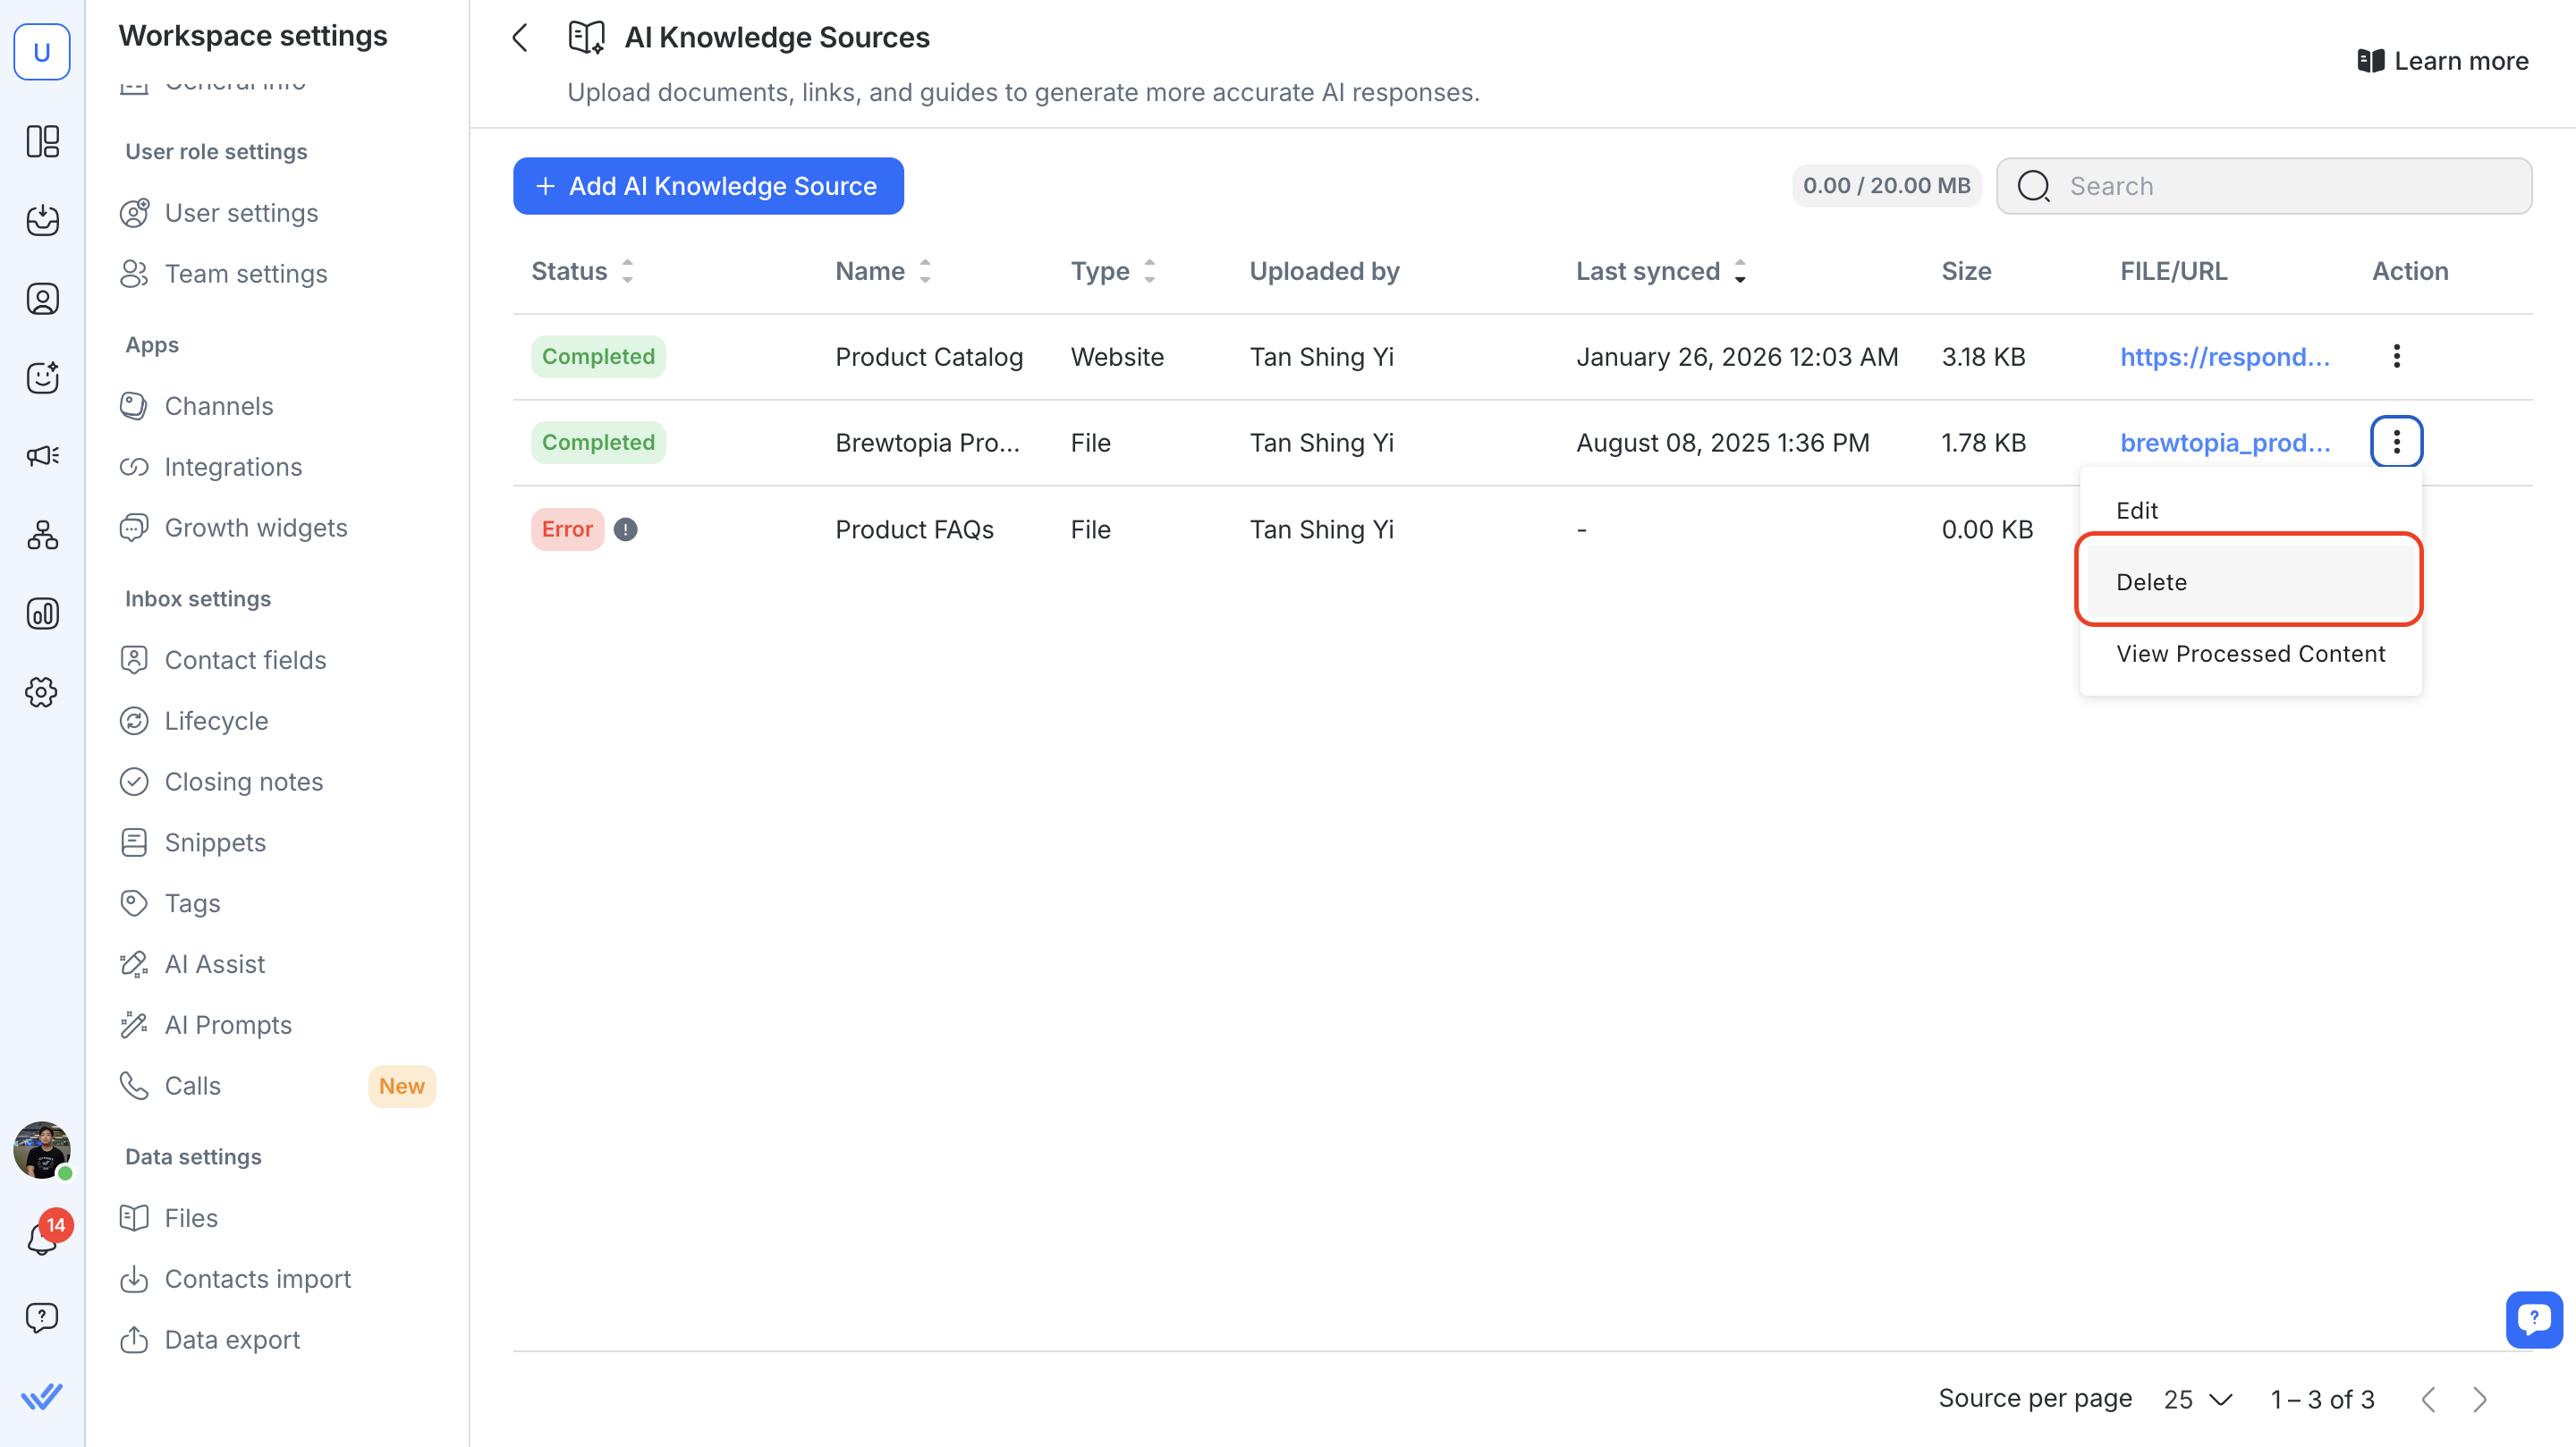Go to next page of sources
2576x1447 pixels.
2480,1399
